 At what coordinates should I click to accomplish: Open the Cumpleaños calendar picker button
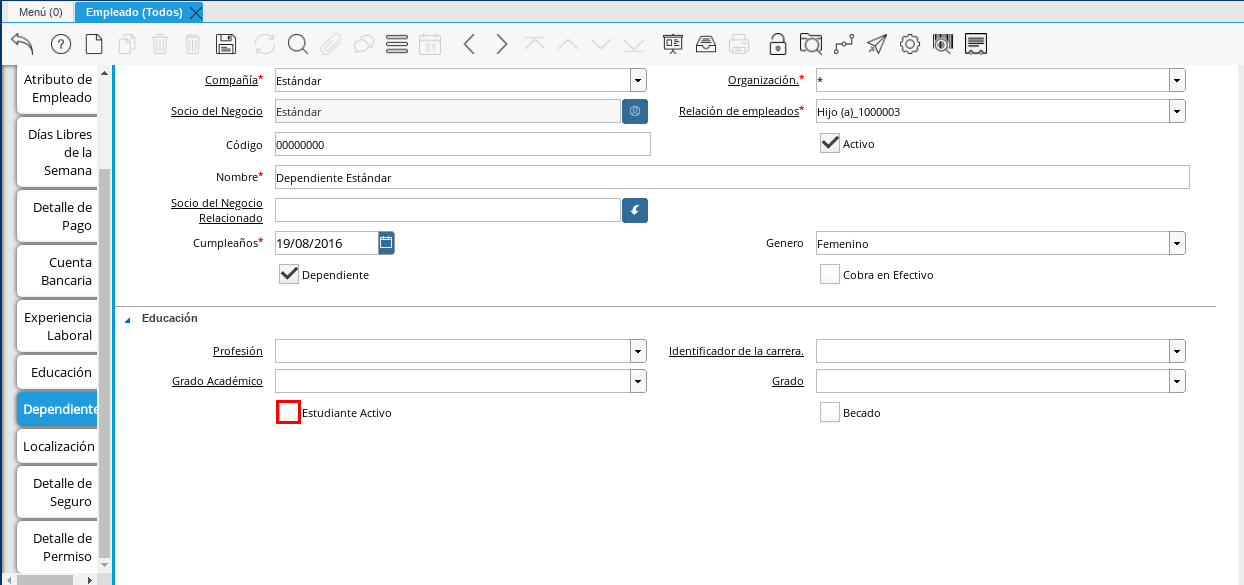click(386, 242)
